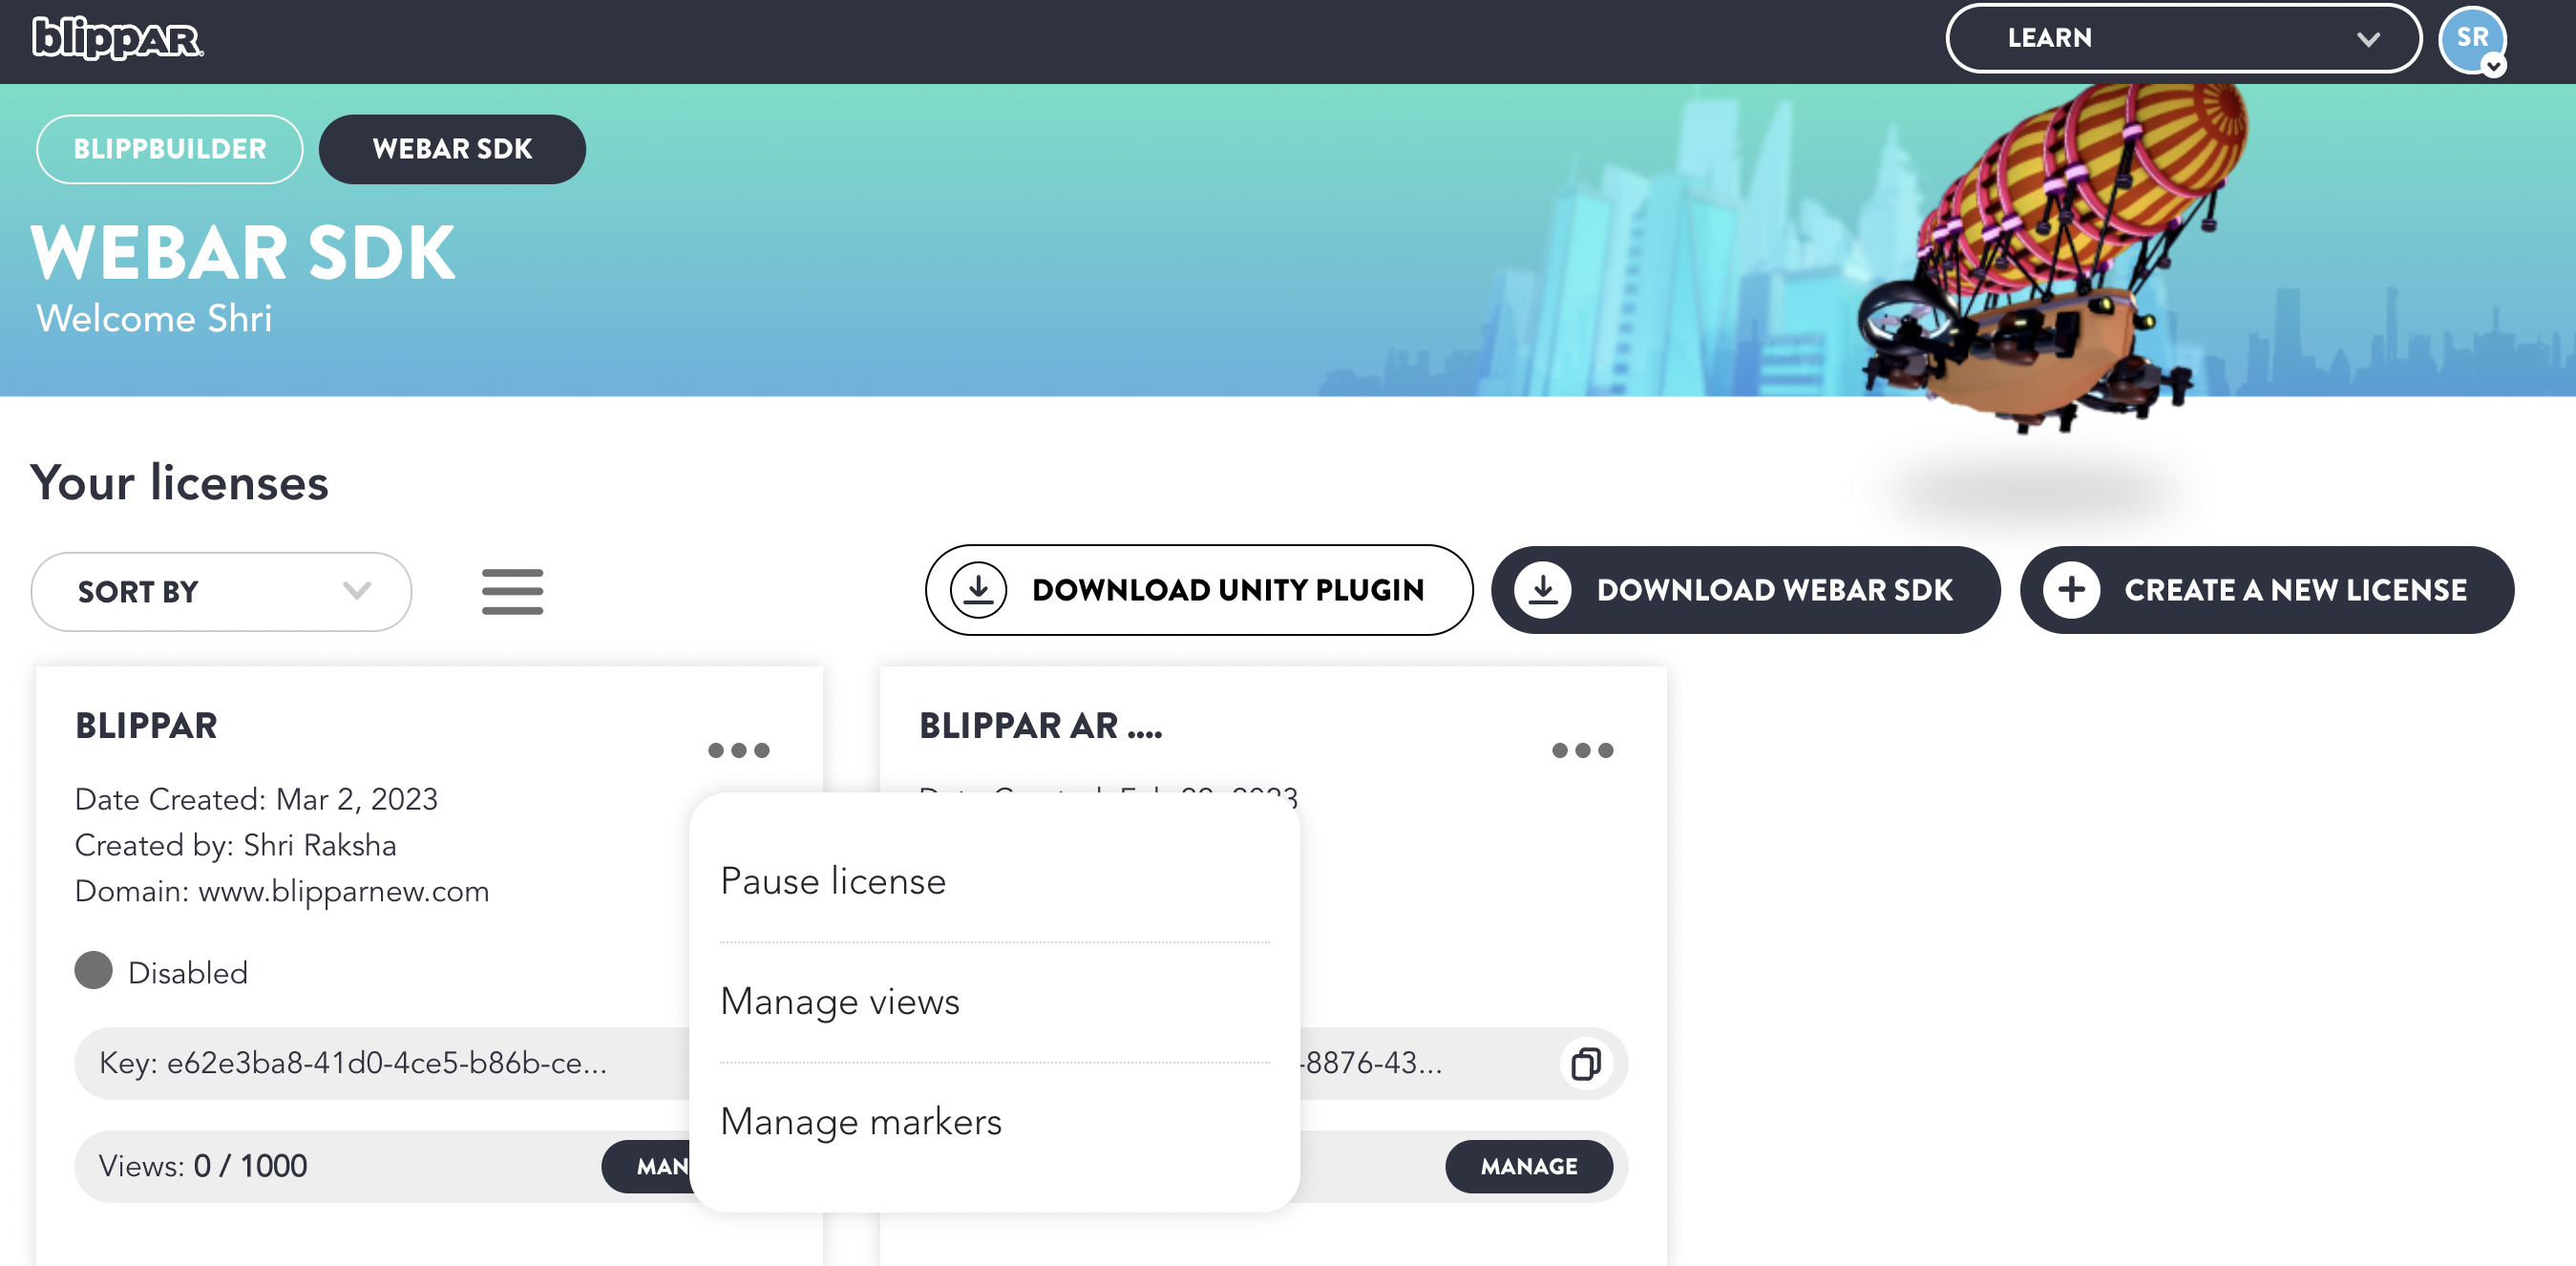Open the BLIPPAR AR card three-dots menu
The image size is (2576, 1266).
(x=1582, y=750)
